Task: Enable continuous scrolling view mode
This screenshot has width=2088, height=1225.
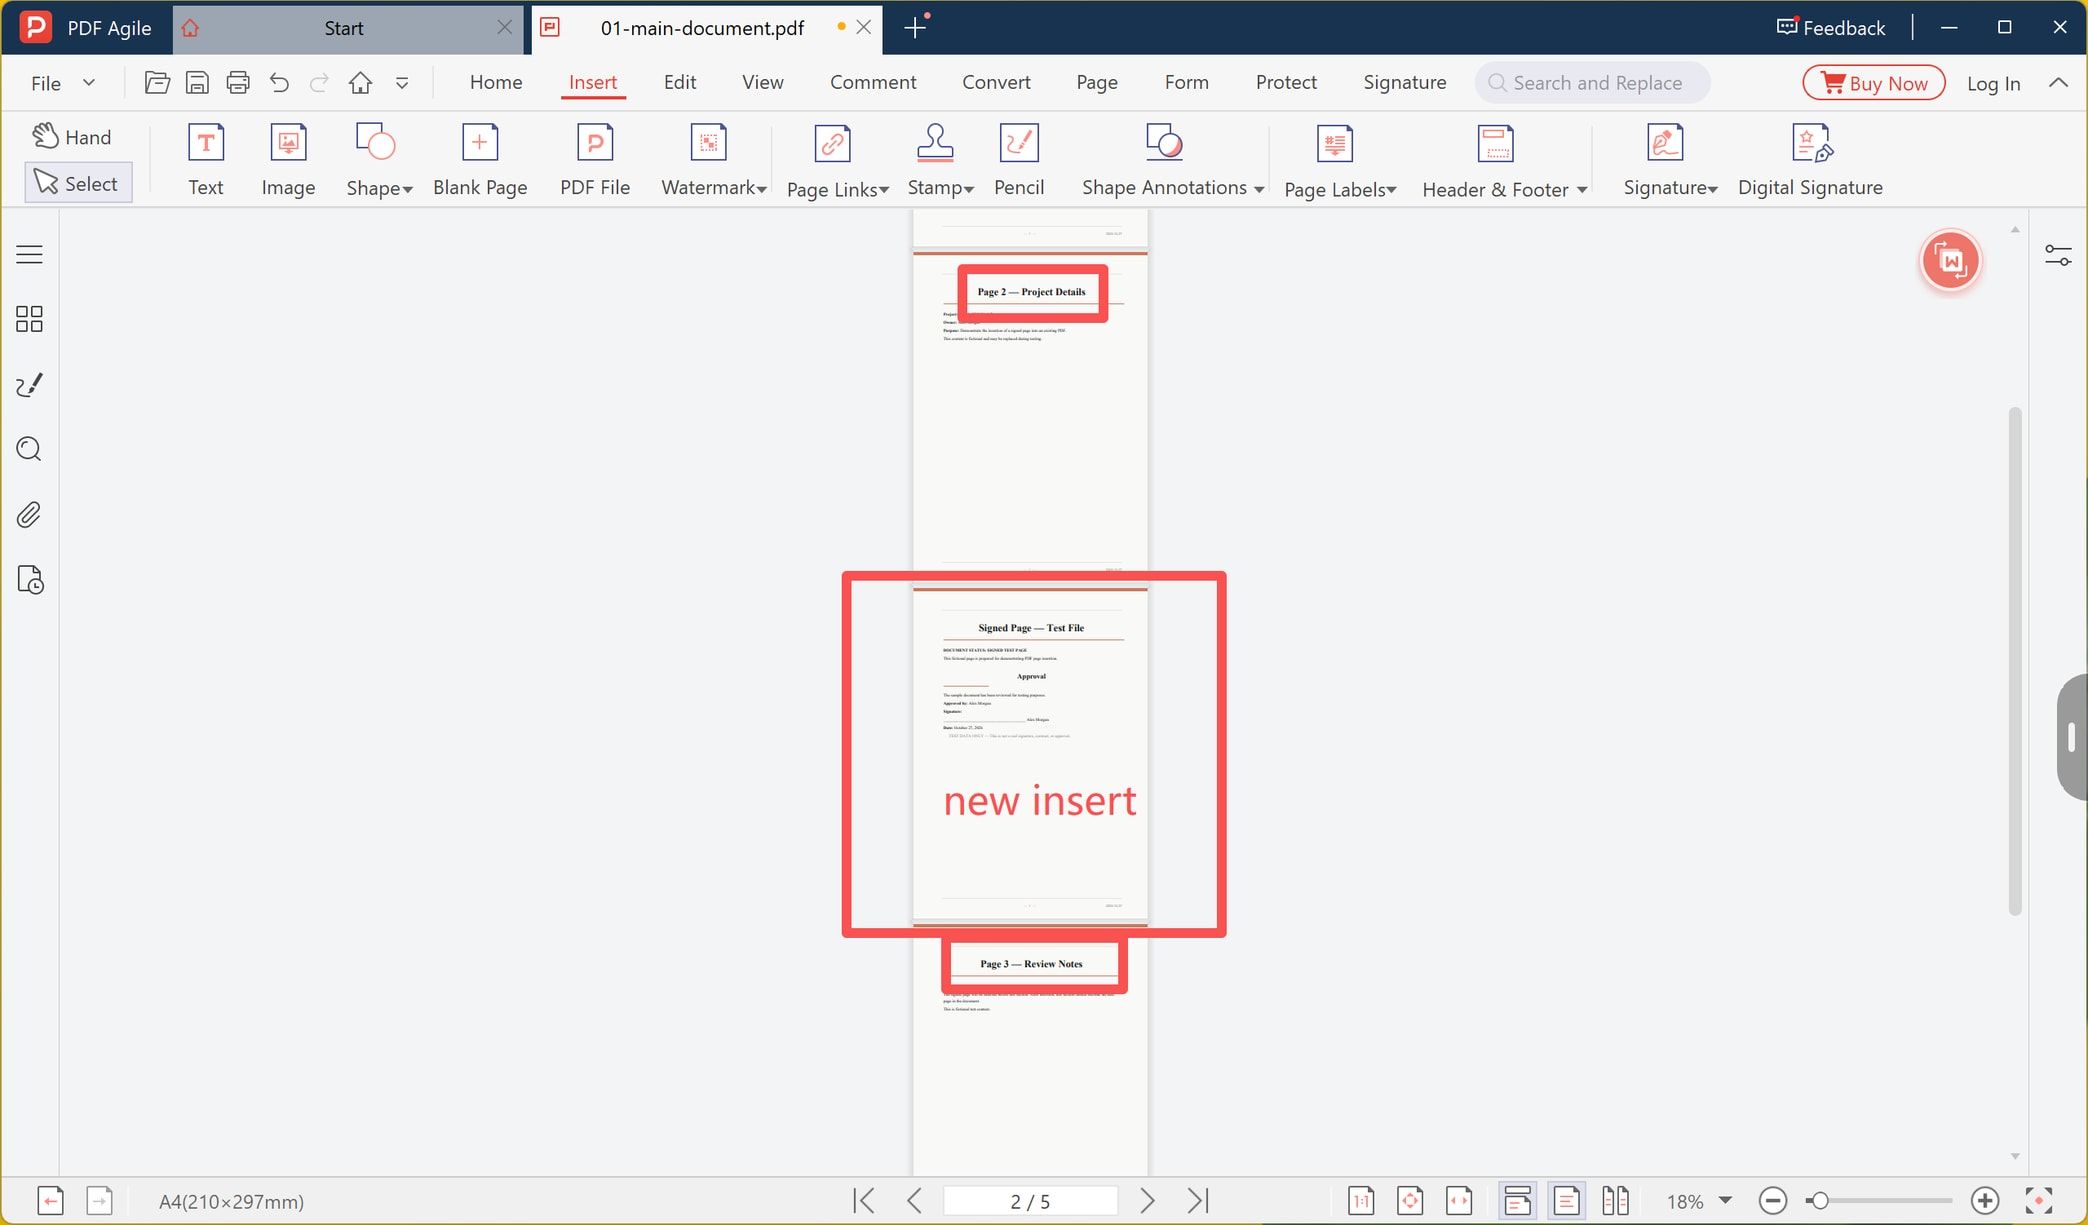Action: tap(1517, 1200)
